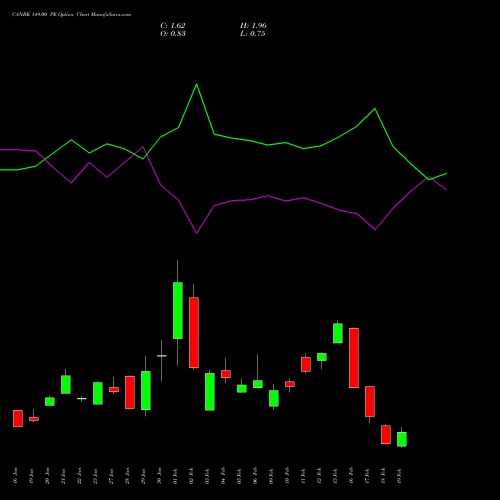Click the low value L: 0.75

click(252, 34)
